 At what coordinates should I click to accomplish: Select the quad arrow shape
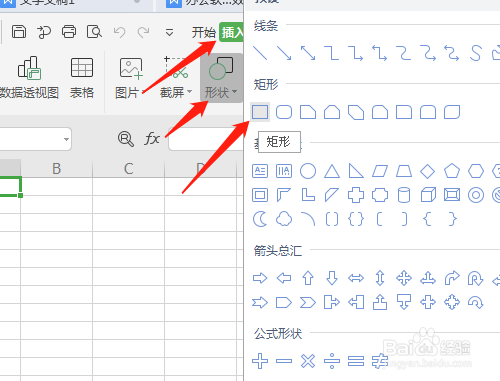click(404, 278)
